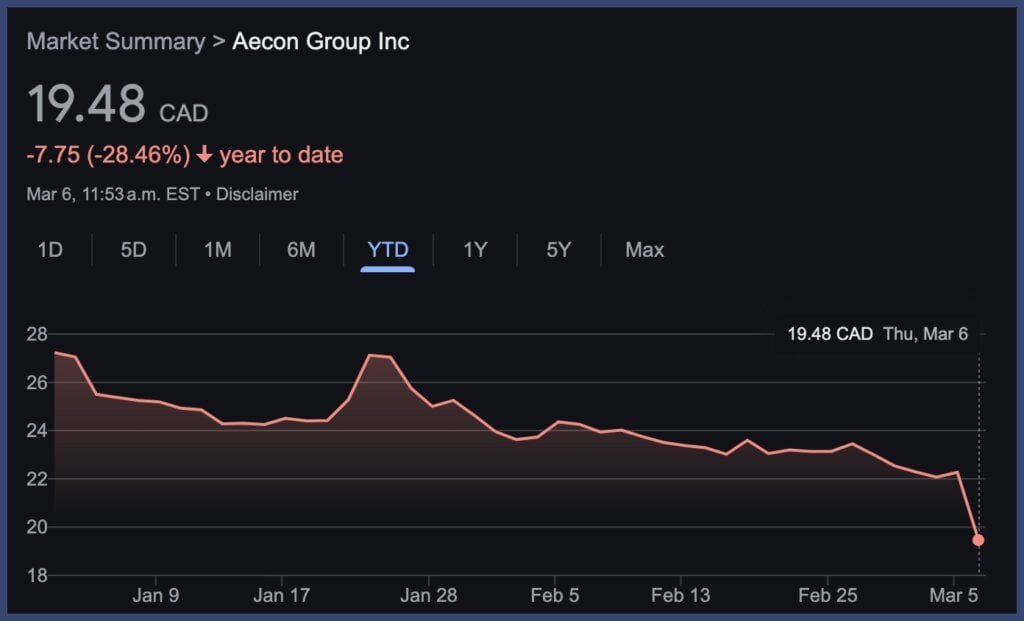Click the Jan 28 axis label

429,596
